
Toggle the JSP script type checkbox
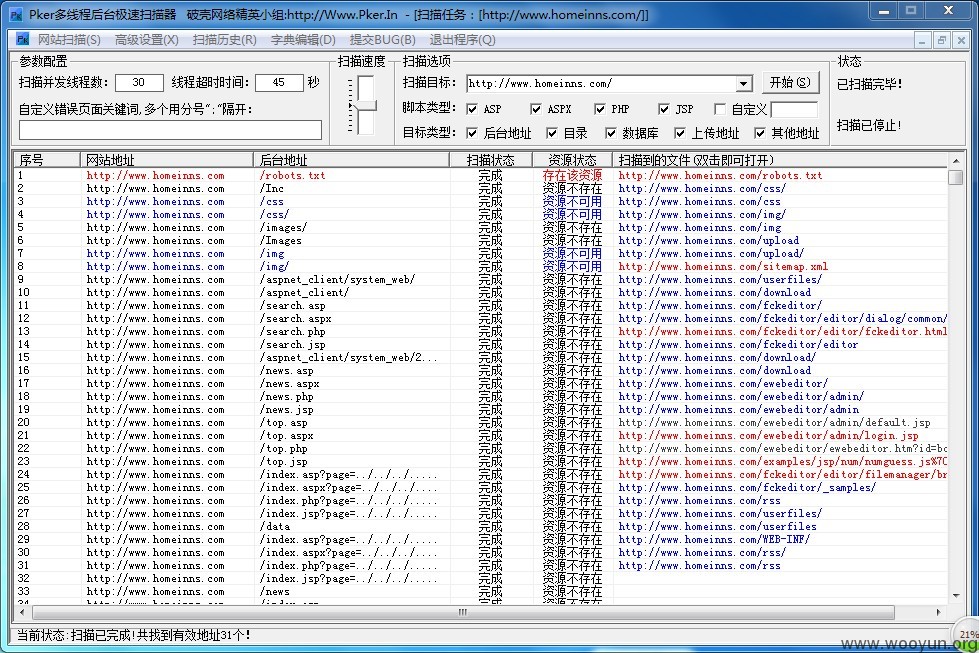(664, 109)
